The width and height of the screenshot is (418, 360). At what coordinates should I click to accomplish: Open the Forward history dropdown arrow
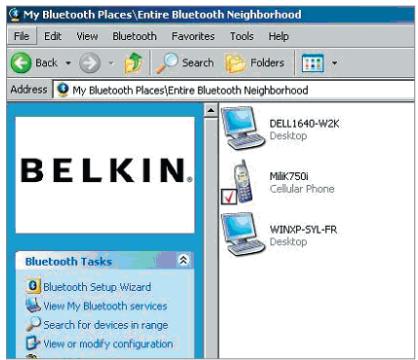coord(111,63)
